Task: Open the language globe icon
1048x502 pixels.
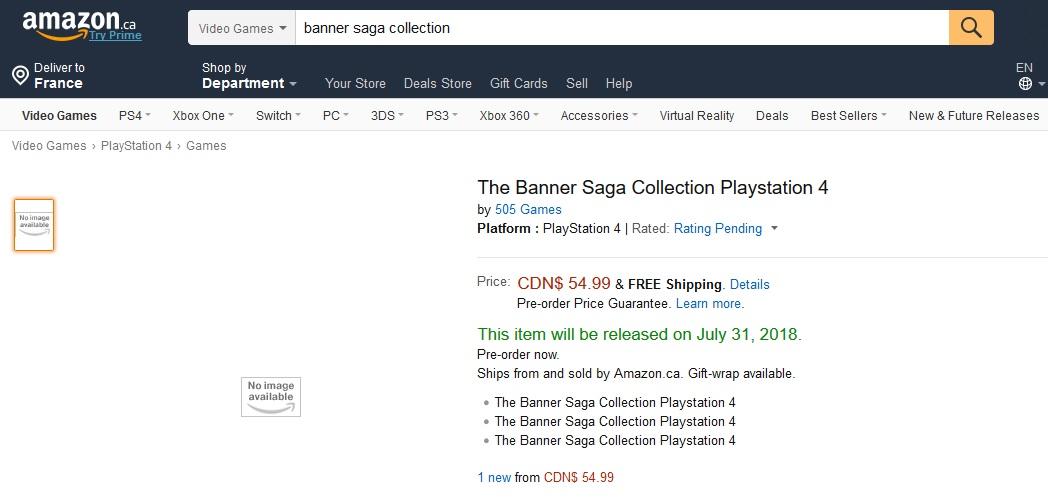Action: [x=1025, y=84]
